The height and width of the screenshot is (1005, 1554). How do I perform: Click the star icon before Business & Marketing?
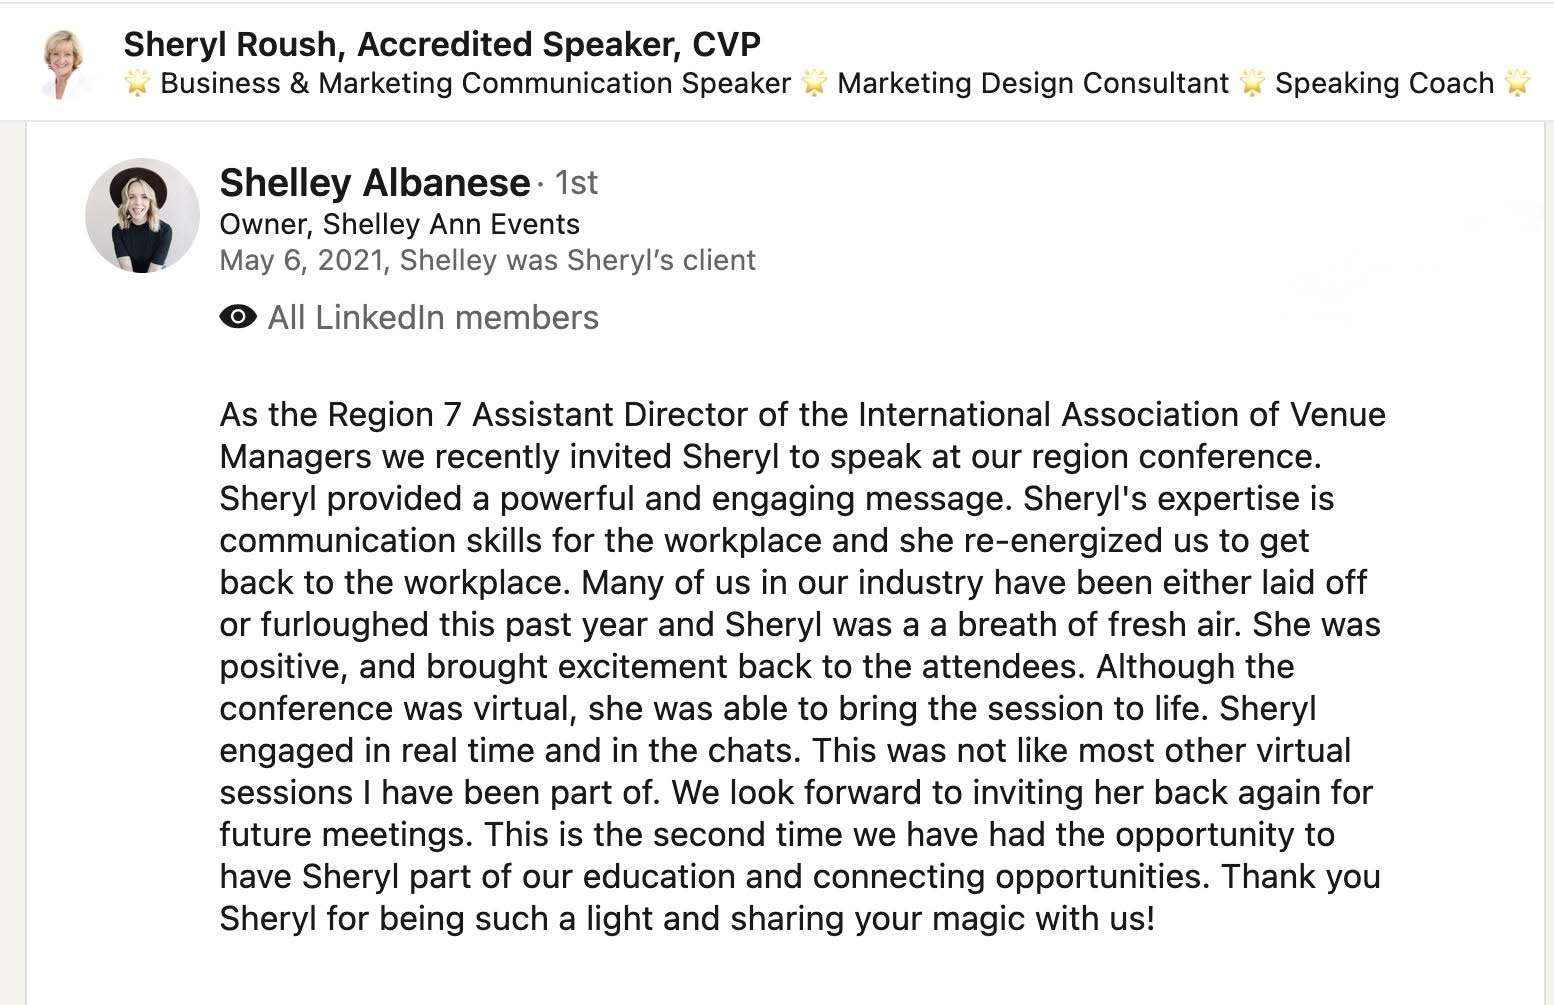click(x=137, y=83)
